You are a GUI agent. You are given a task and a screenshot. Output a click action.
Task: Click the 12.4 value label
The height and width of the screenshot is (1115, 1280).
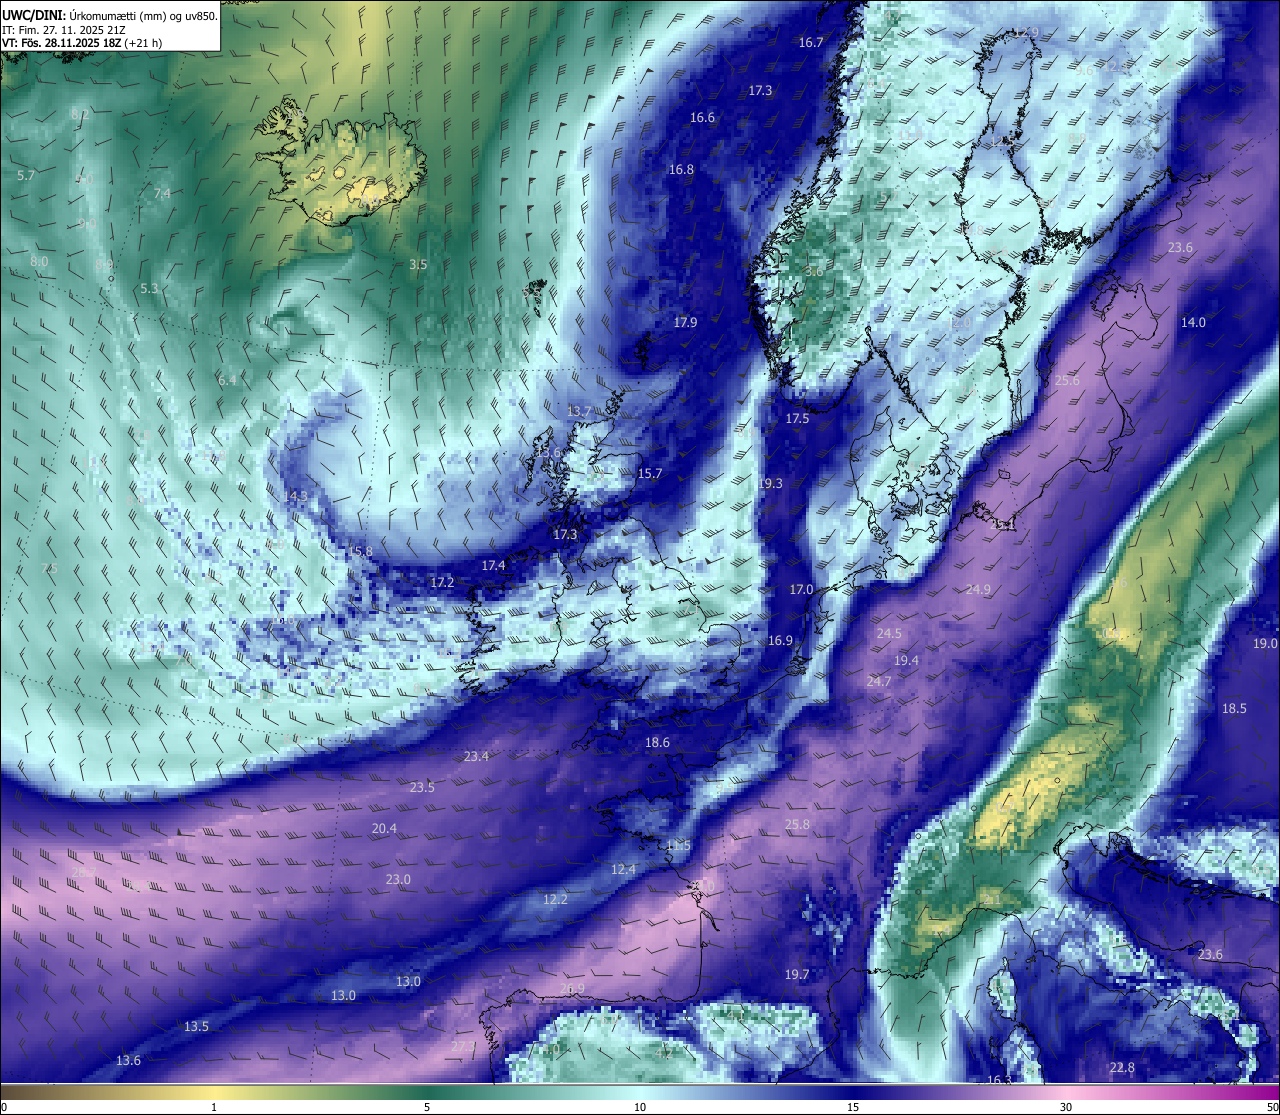coord(623,870)
